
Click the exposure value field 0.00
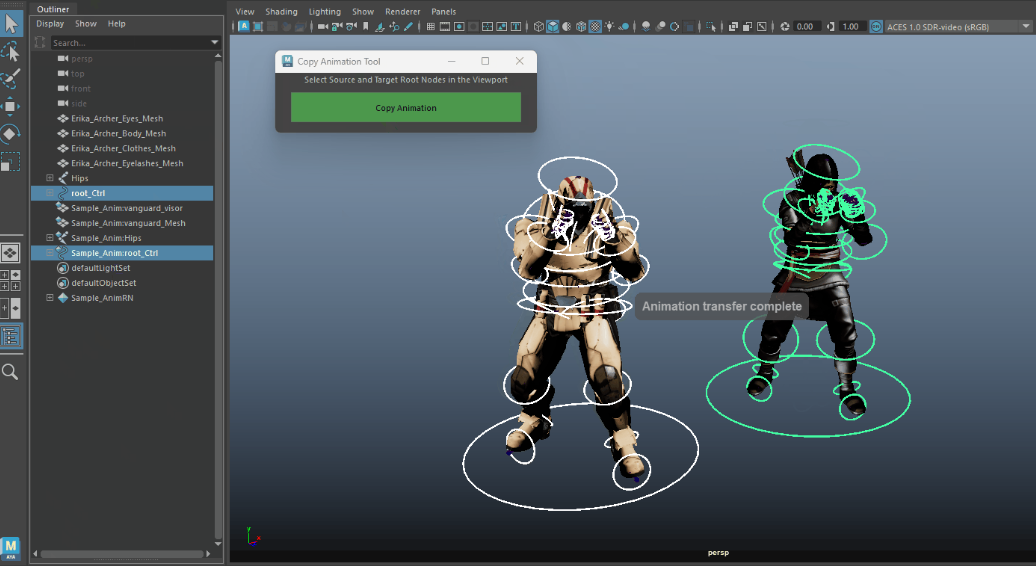[807, 26]
